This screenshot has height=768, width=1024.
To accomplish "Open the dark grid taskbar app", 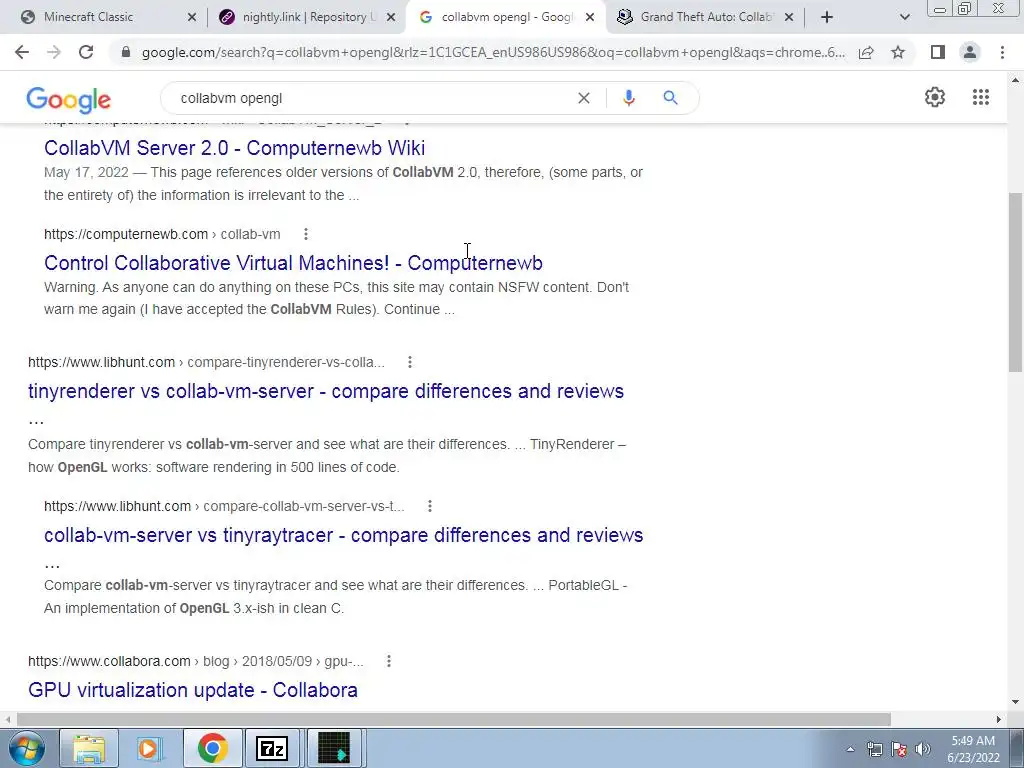I will 334,748.
